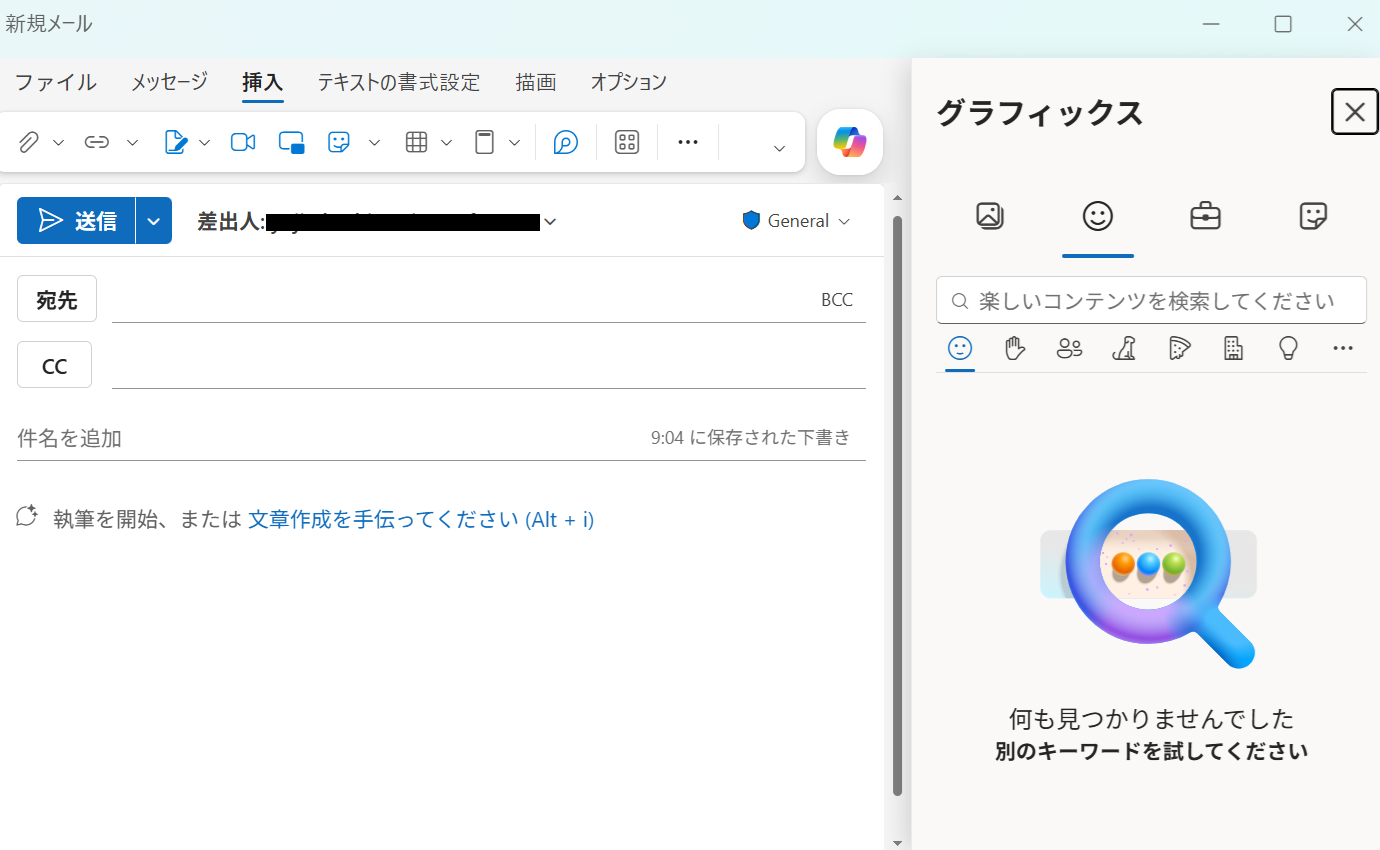1380x850 pixels.
Task: Click the 9:04 に保存された下書き status text
Action: click(x=750, y=437)
